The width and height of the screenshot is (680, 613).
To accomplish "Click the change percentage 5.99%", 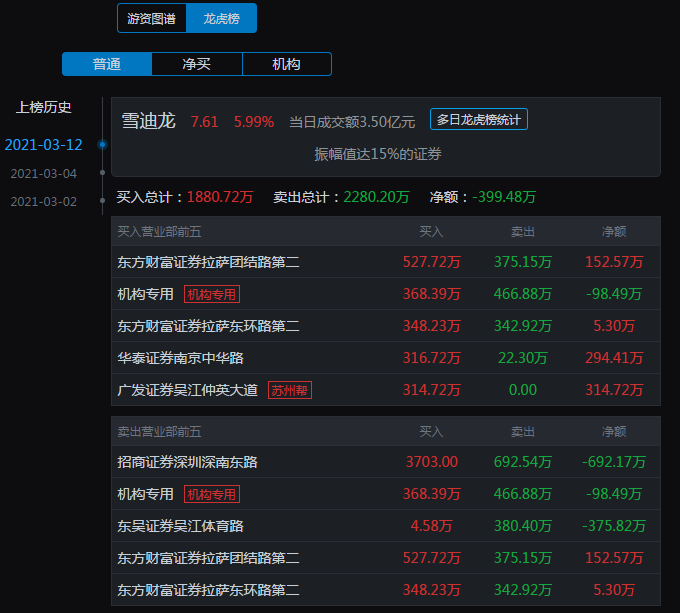I will (x=254, y=122).
